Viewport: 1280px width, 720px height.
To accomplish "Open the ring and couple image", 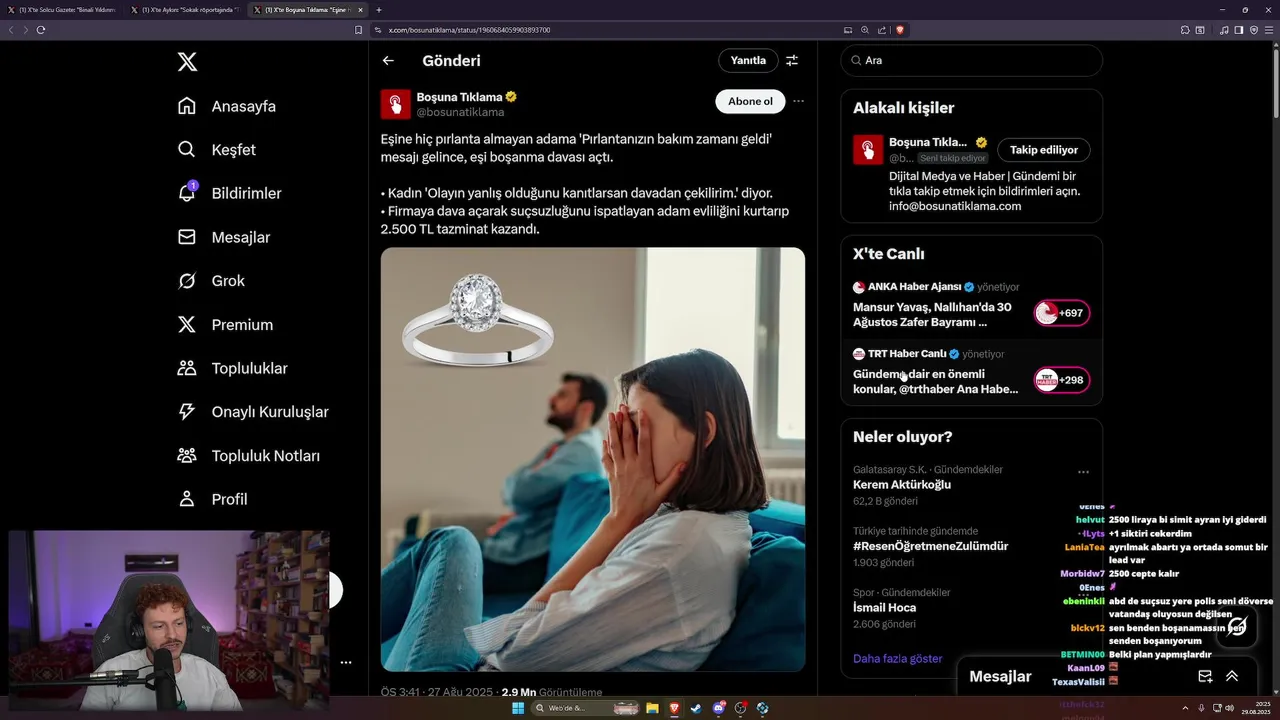I will (593, 459).
